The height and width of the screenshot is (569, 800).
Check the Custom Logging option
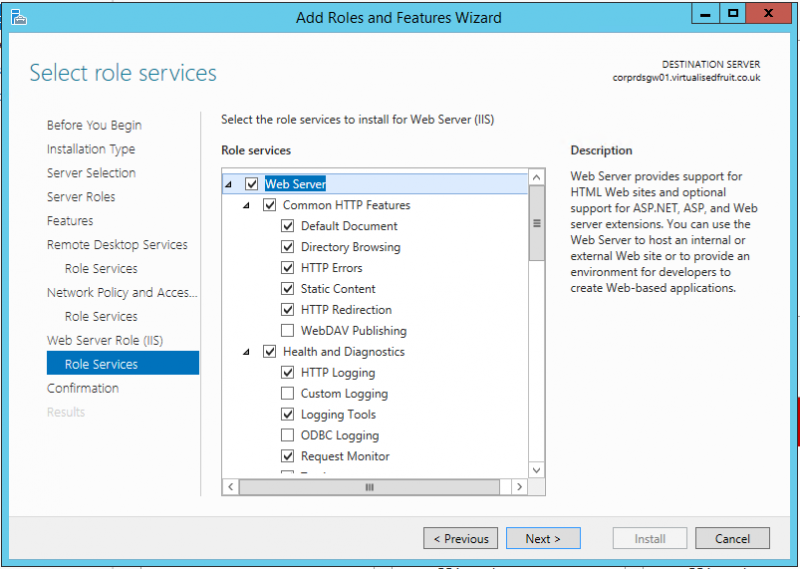point(288,394)
